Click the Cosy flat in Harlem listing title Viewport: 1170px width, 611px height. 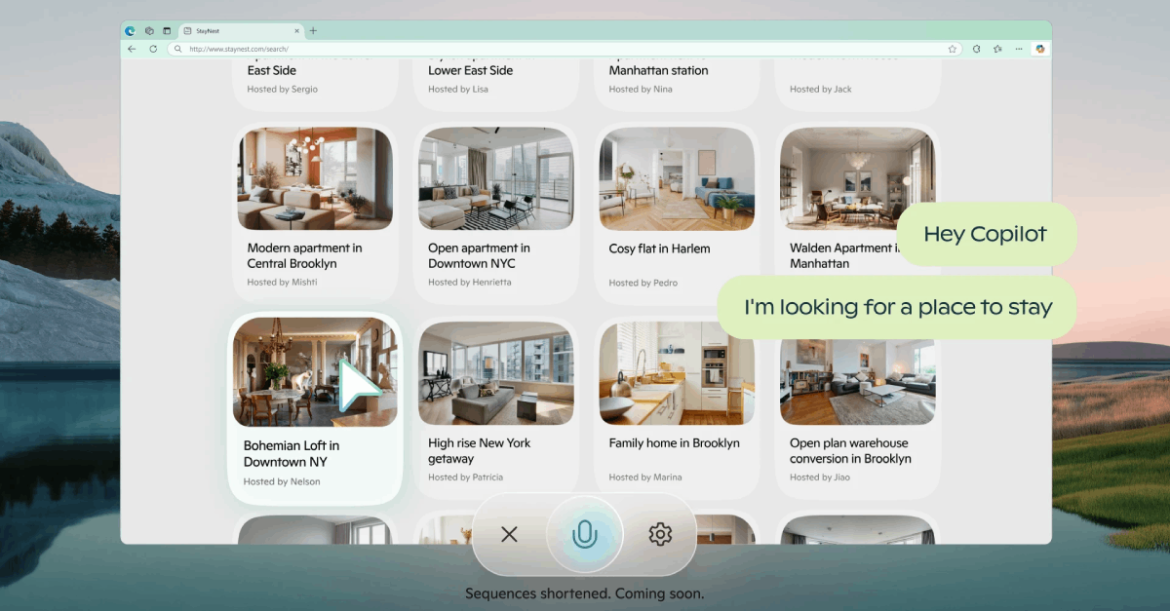pos(659,249)
